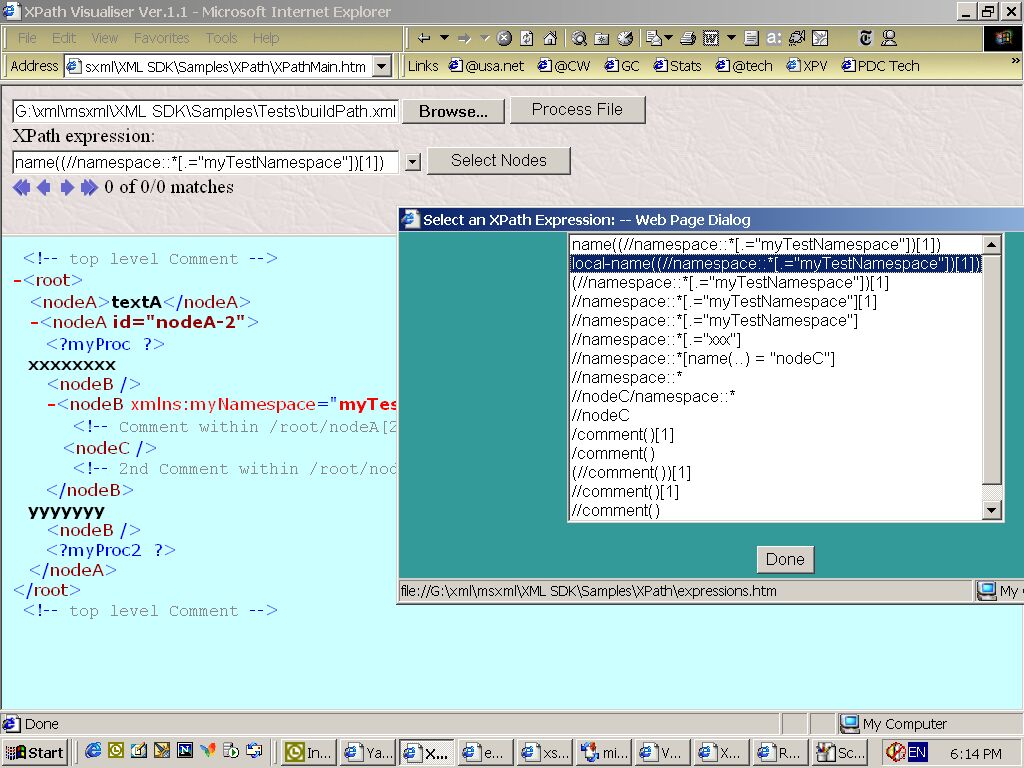The height and width of the screenshot is (768, 1024).
Task: Go to previous match arrow
Action: pos(44,187)
